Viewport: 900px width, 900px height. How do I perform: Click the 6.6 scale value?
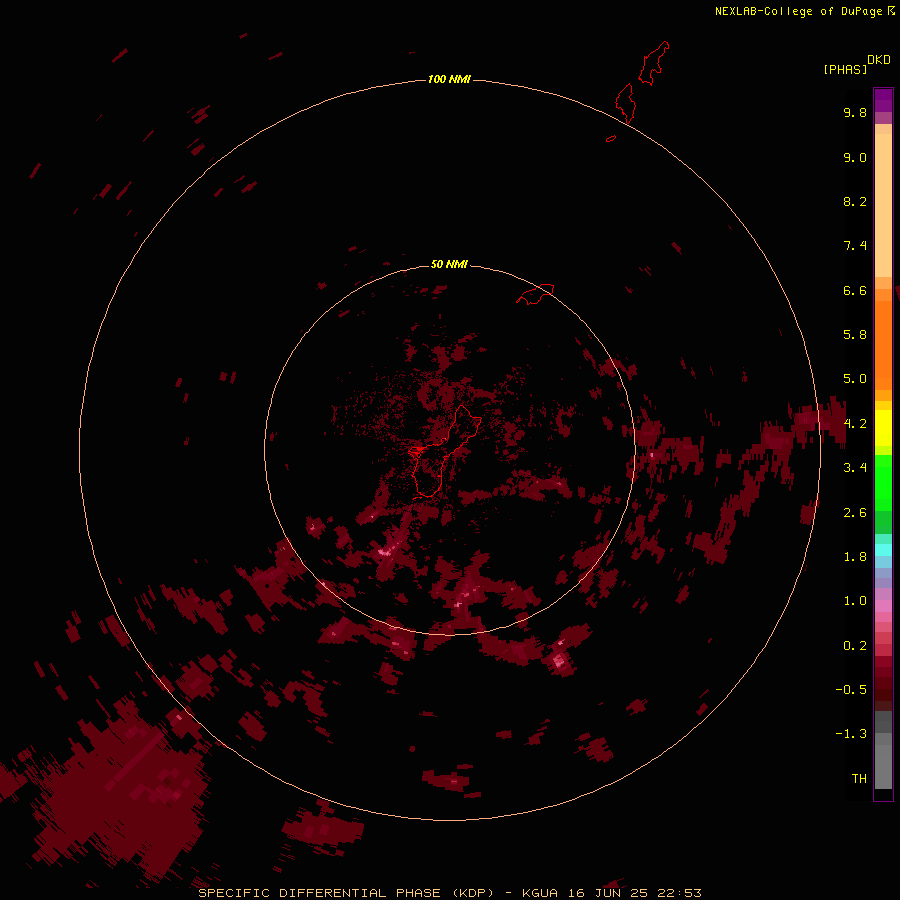tap(855, 290)
